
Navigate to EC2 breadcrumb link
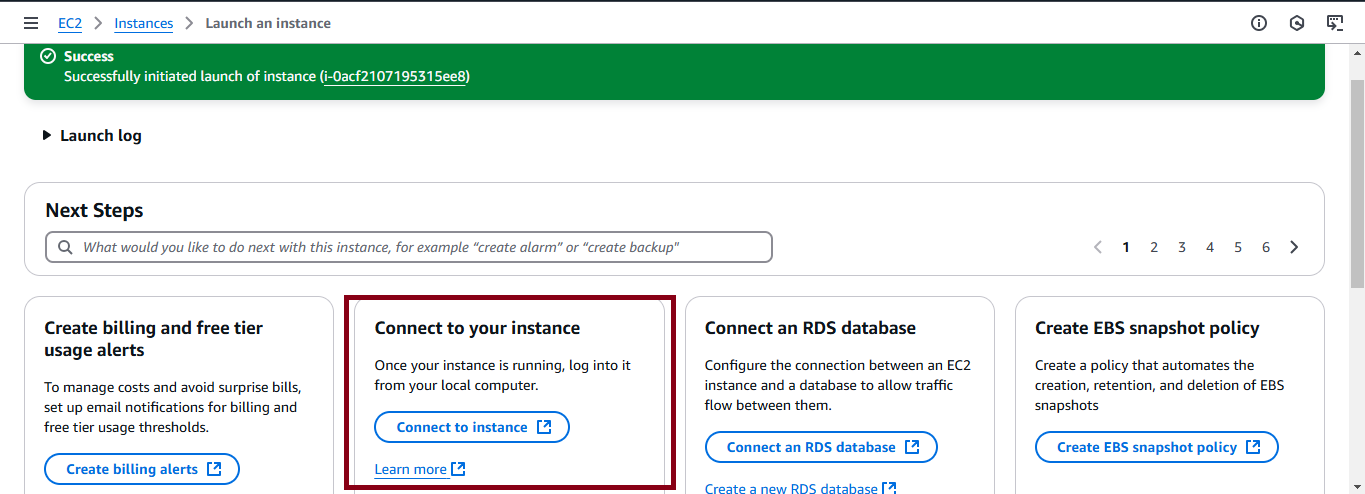point(70,23)
